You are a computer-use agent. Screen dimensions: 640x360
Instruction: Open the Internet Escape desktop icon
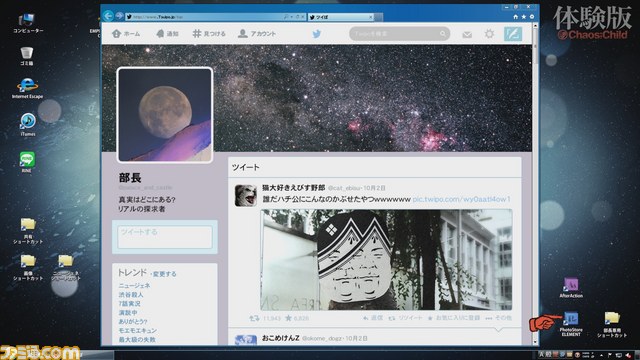27,88
